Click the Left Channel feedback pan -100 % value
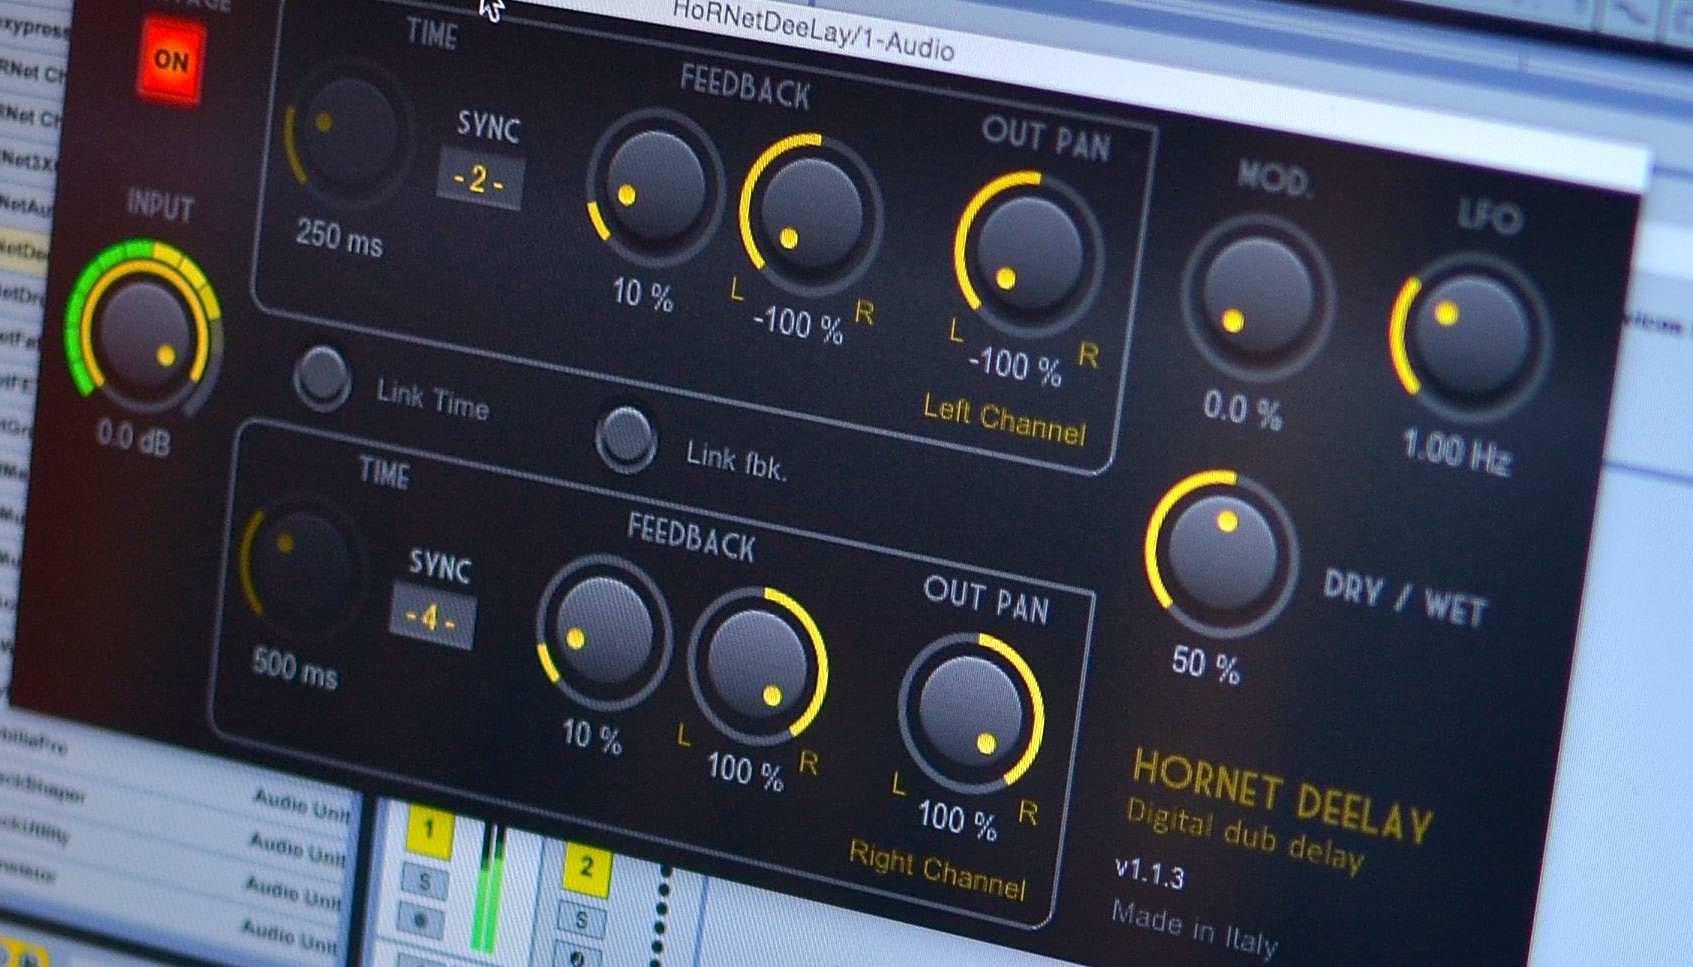 click(x=798, y=323)
